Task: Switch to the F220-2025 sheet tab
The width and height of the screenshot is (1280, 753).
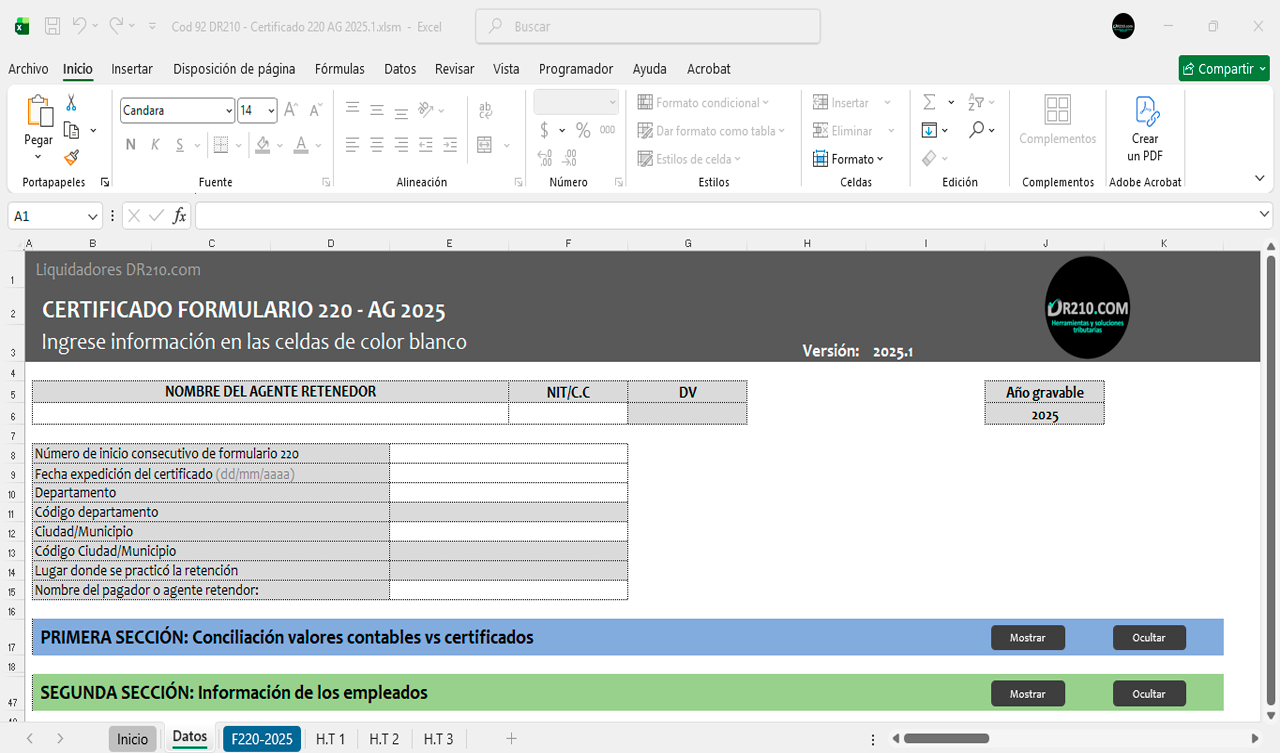Action: [x=261, y=739]
